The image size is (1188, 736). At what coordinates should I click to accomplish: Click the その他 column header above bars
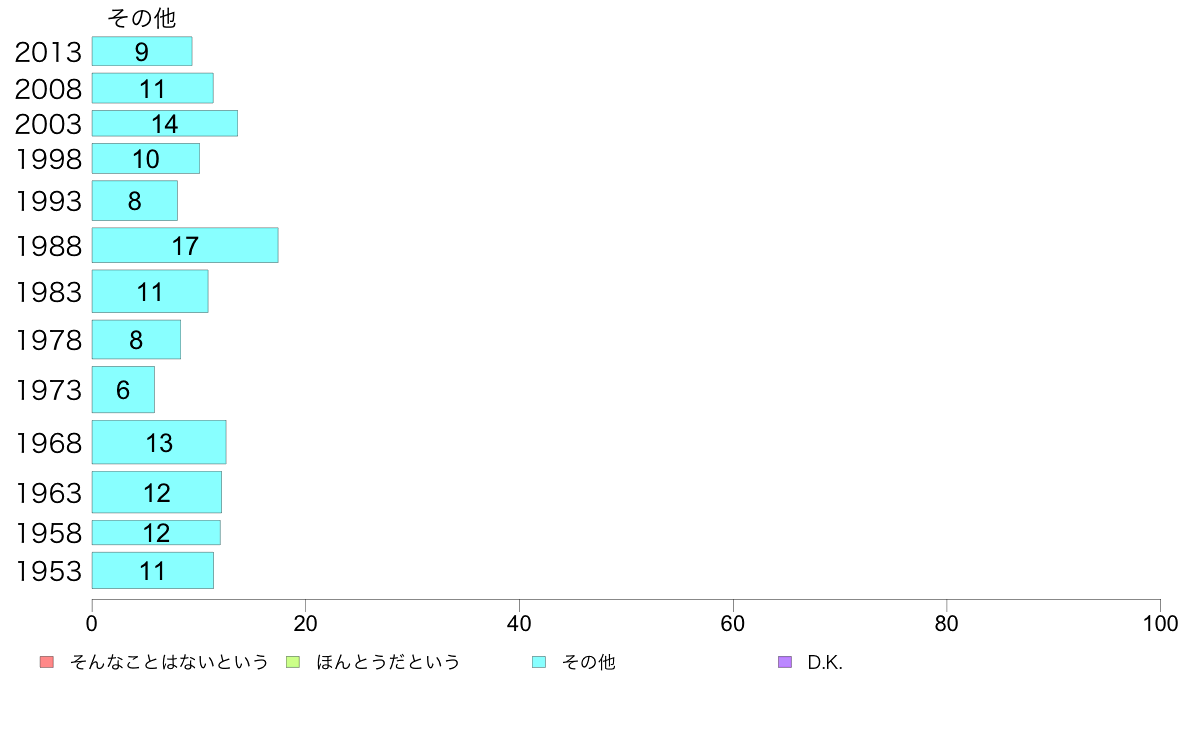coord(141,19)
